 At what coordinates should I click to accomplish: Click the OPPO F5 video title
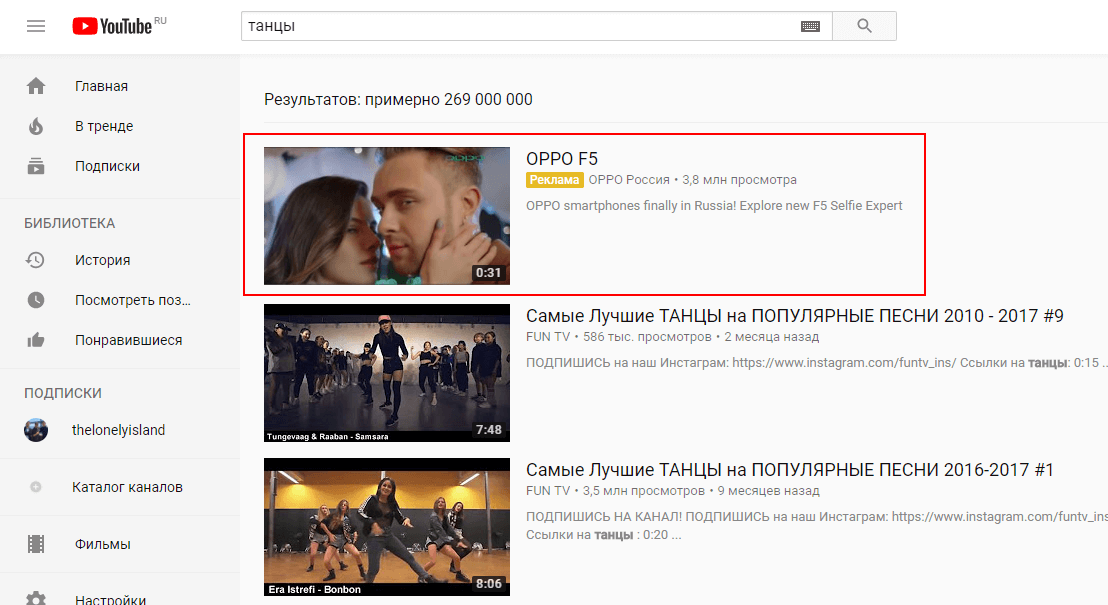point(562,159)
